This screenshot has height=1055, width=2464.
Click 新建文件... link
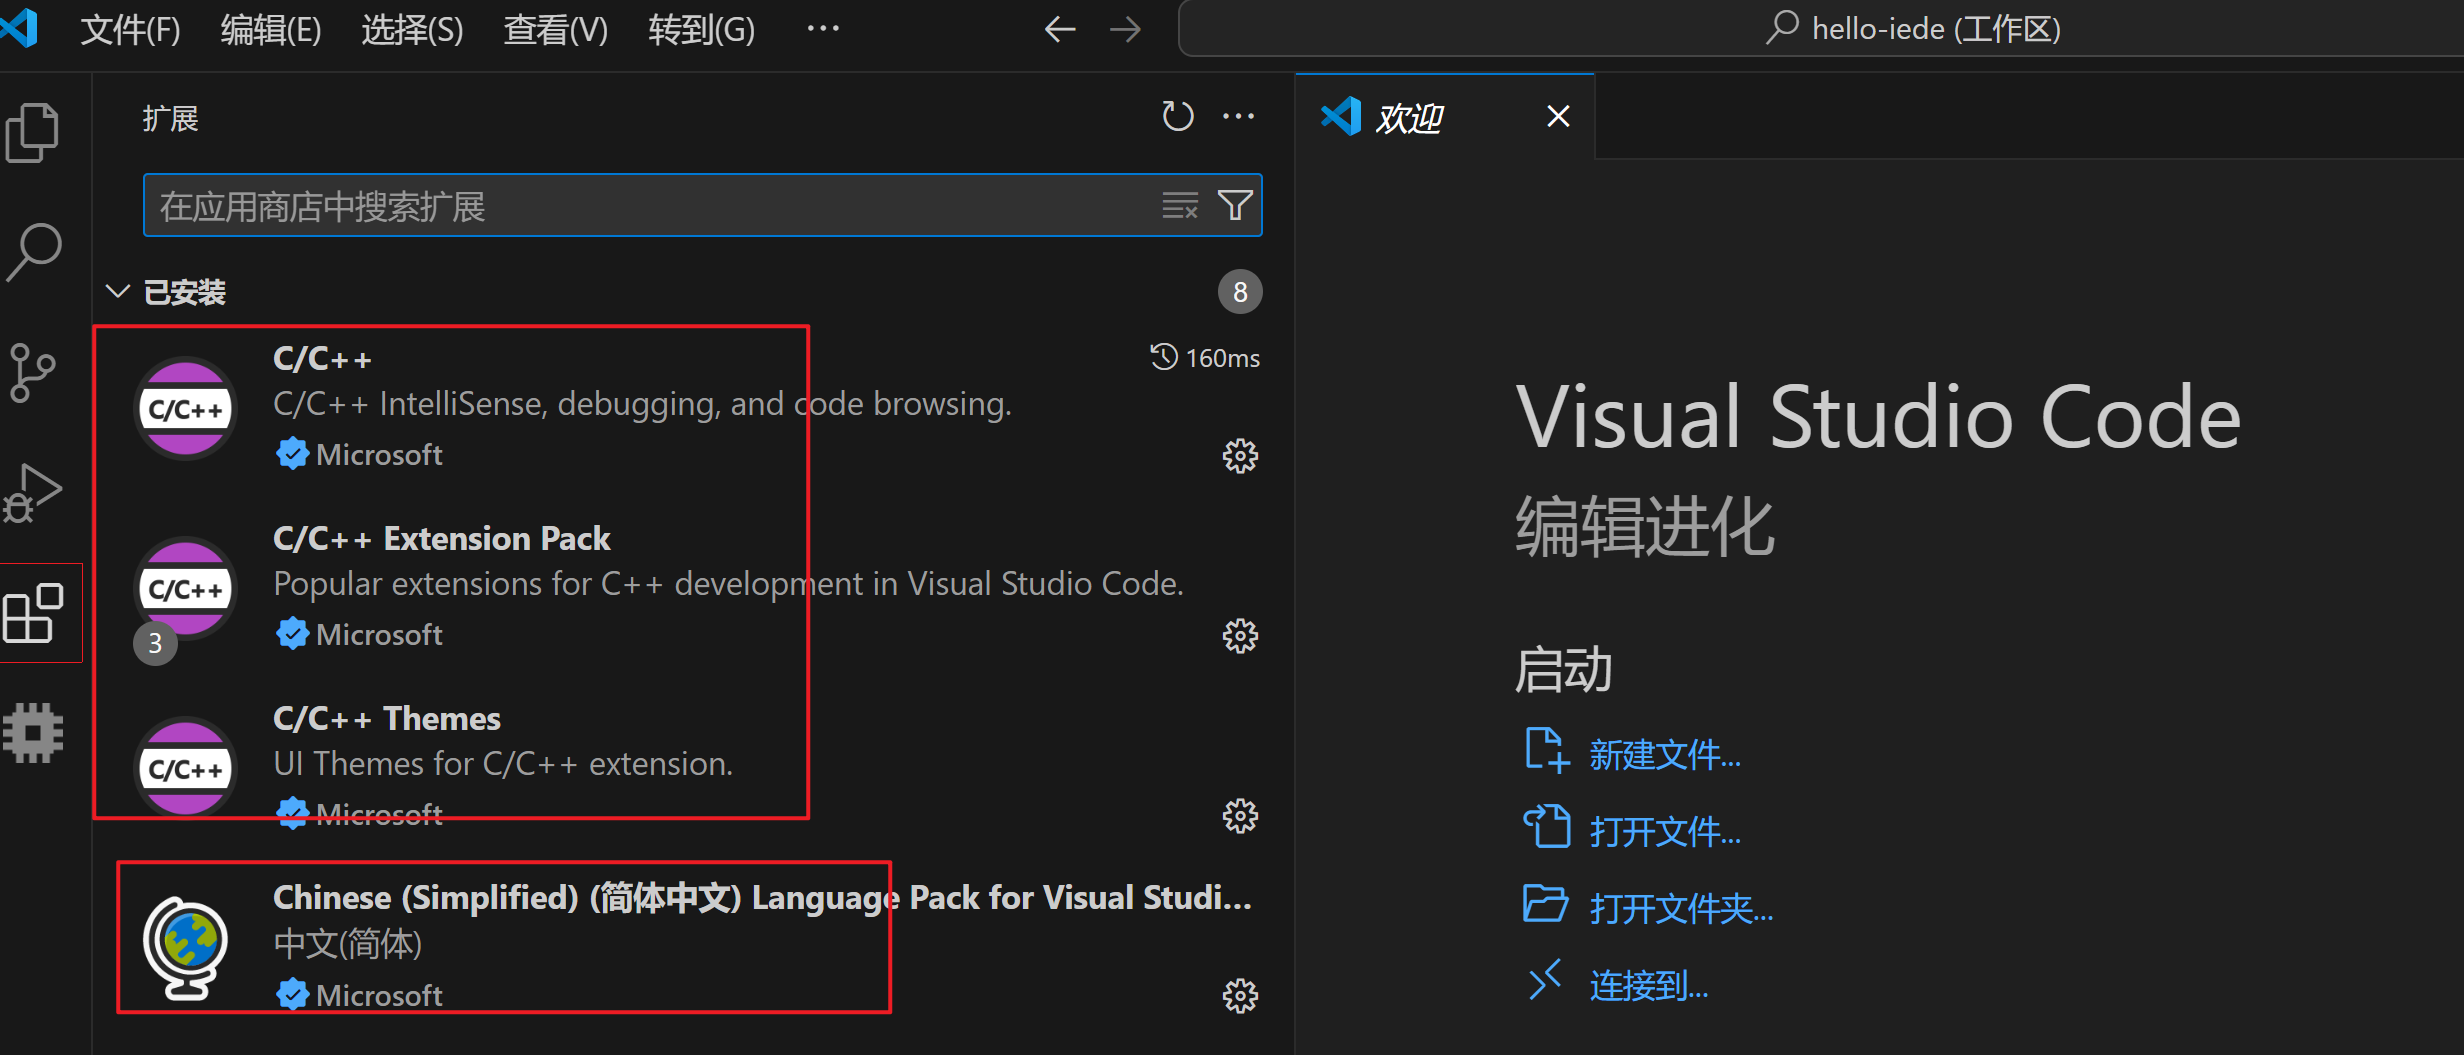(1665, 755)
